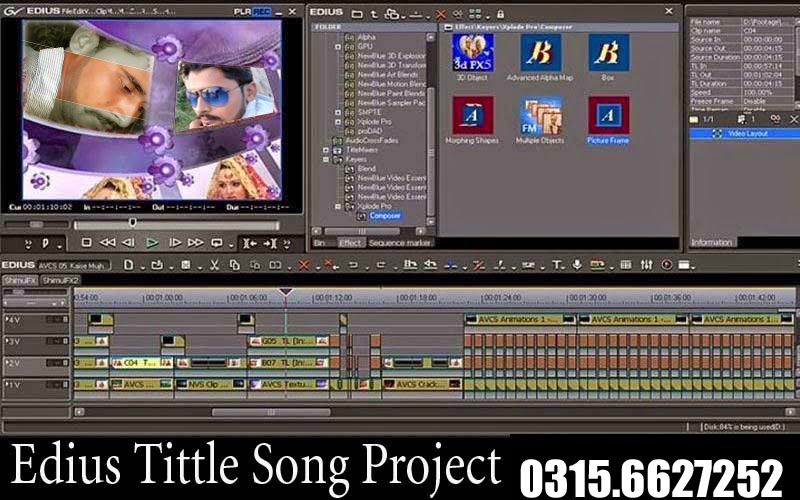Viewport: 800px width, 500px height.
Task: Delete effect with red X in Effect palette
Action: 440,14
